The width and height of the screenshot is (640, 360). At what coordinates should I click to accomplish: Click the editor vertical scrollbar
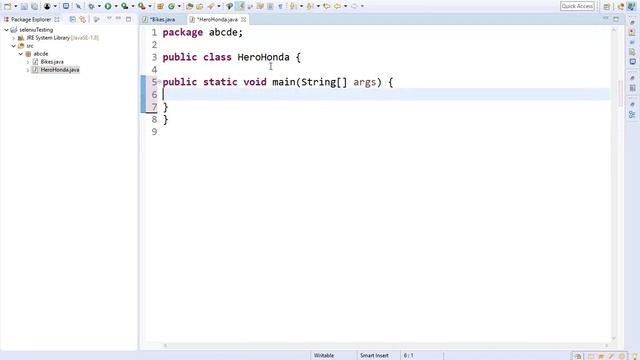[614, 184]
